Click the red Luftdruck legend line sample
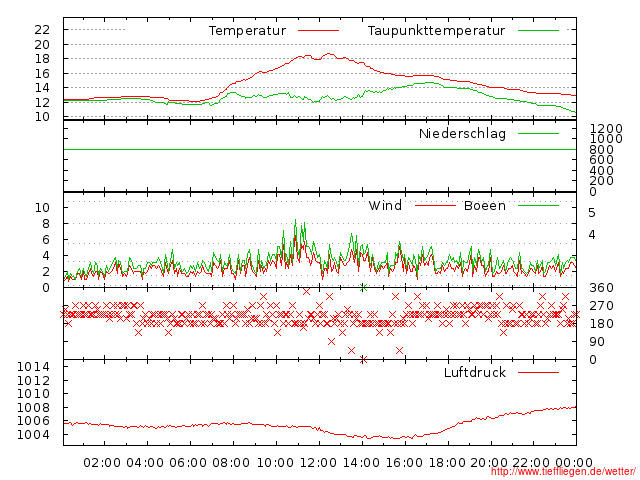The height and width of the screenshot is (480, 640). pos(538,372)
